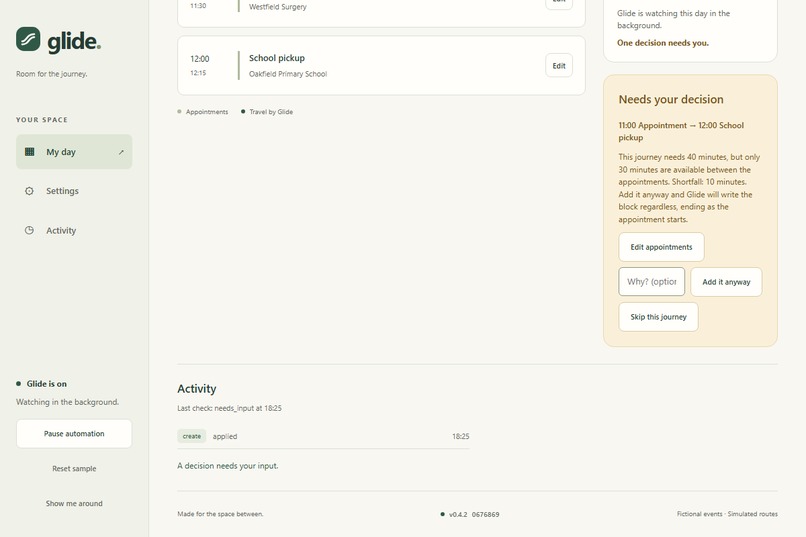The image size is (806, 537).
Task: Click the create tag in Activity log
Action: pyautogui.click(x=192, y=436)
